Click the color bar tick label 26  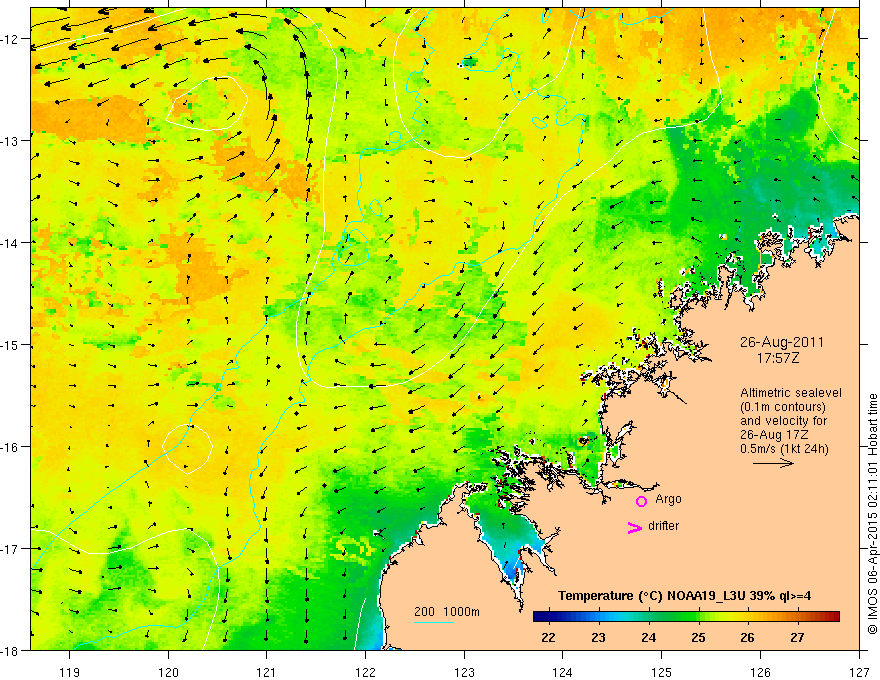pyautogui.click(x=748, y=637)
